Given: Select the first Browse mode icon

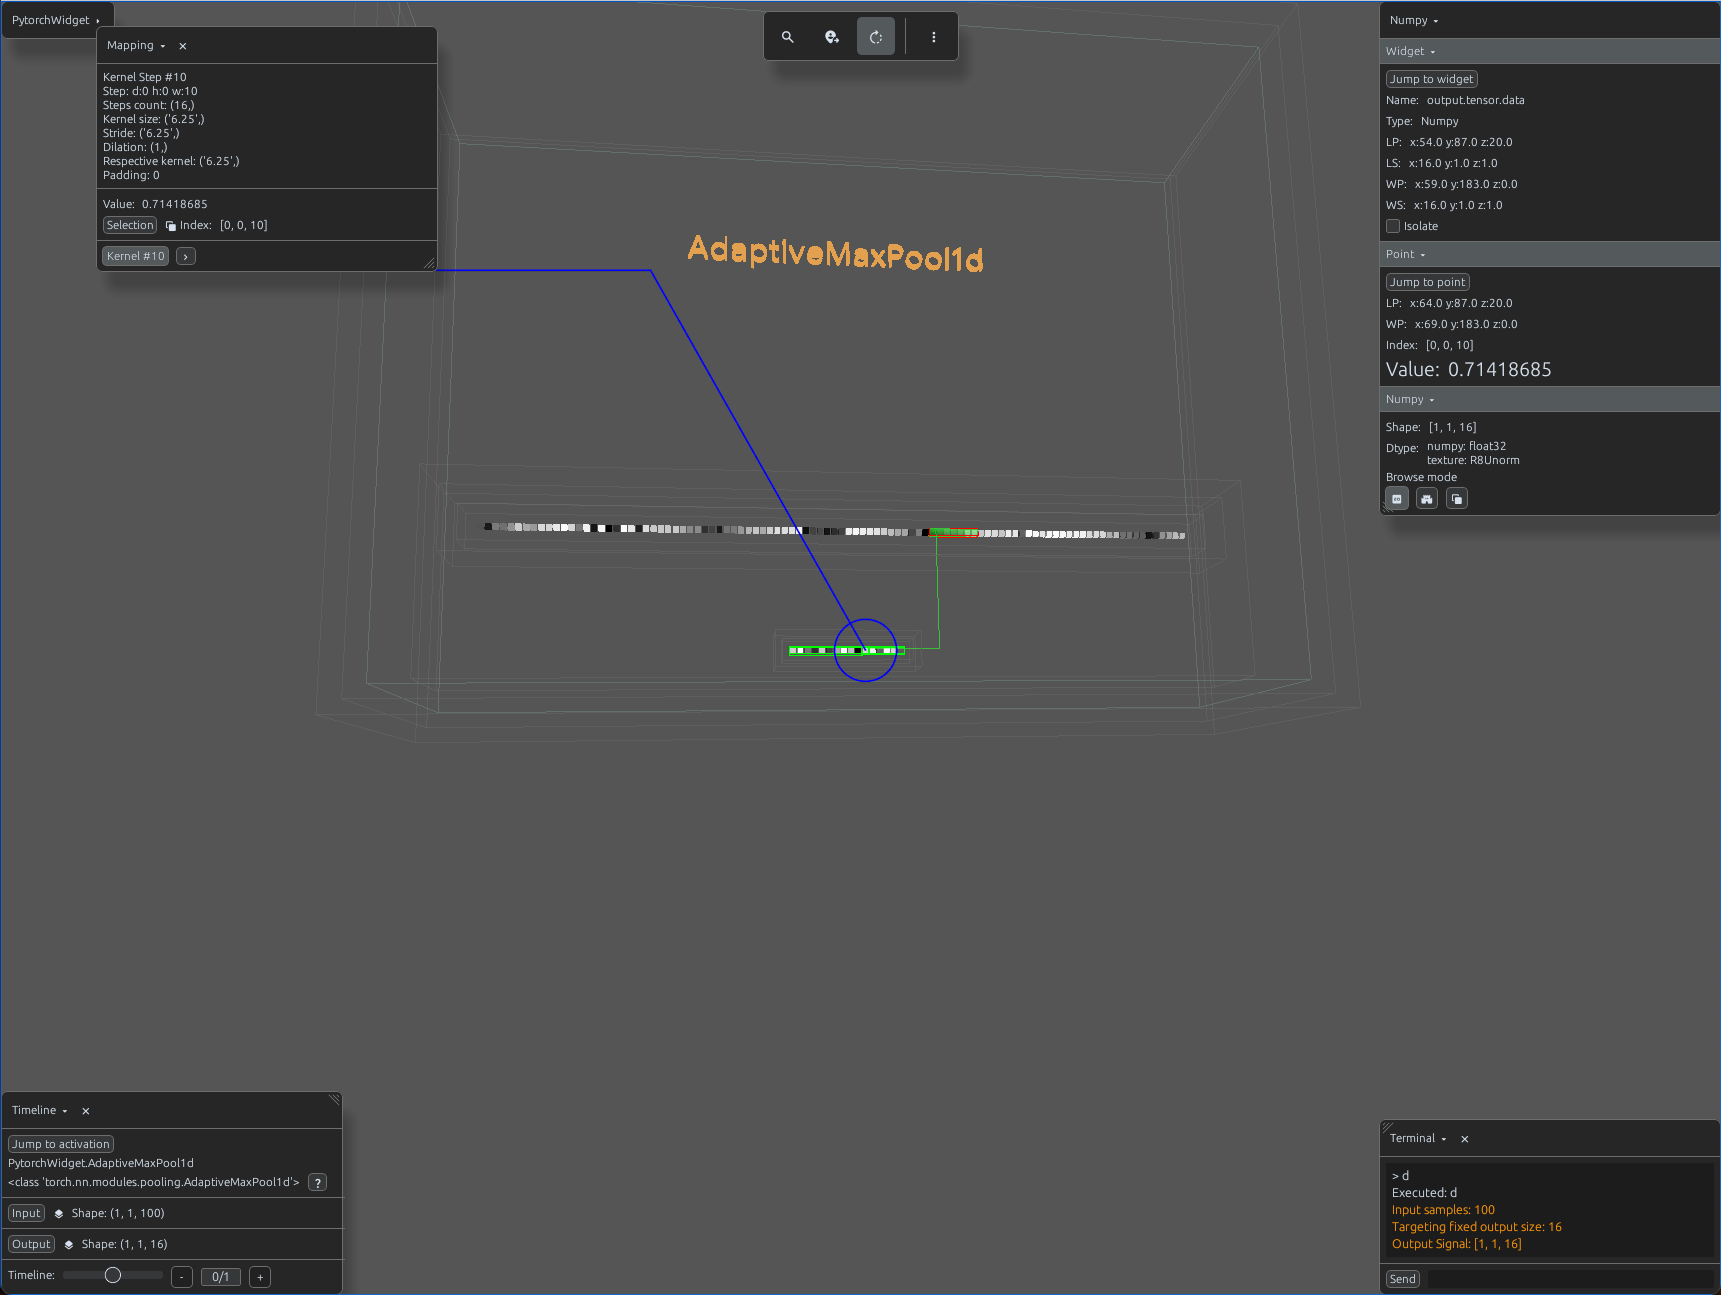Looking at the screenshot, I should pos(1397,499).
